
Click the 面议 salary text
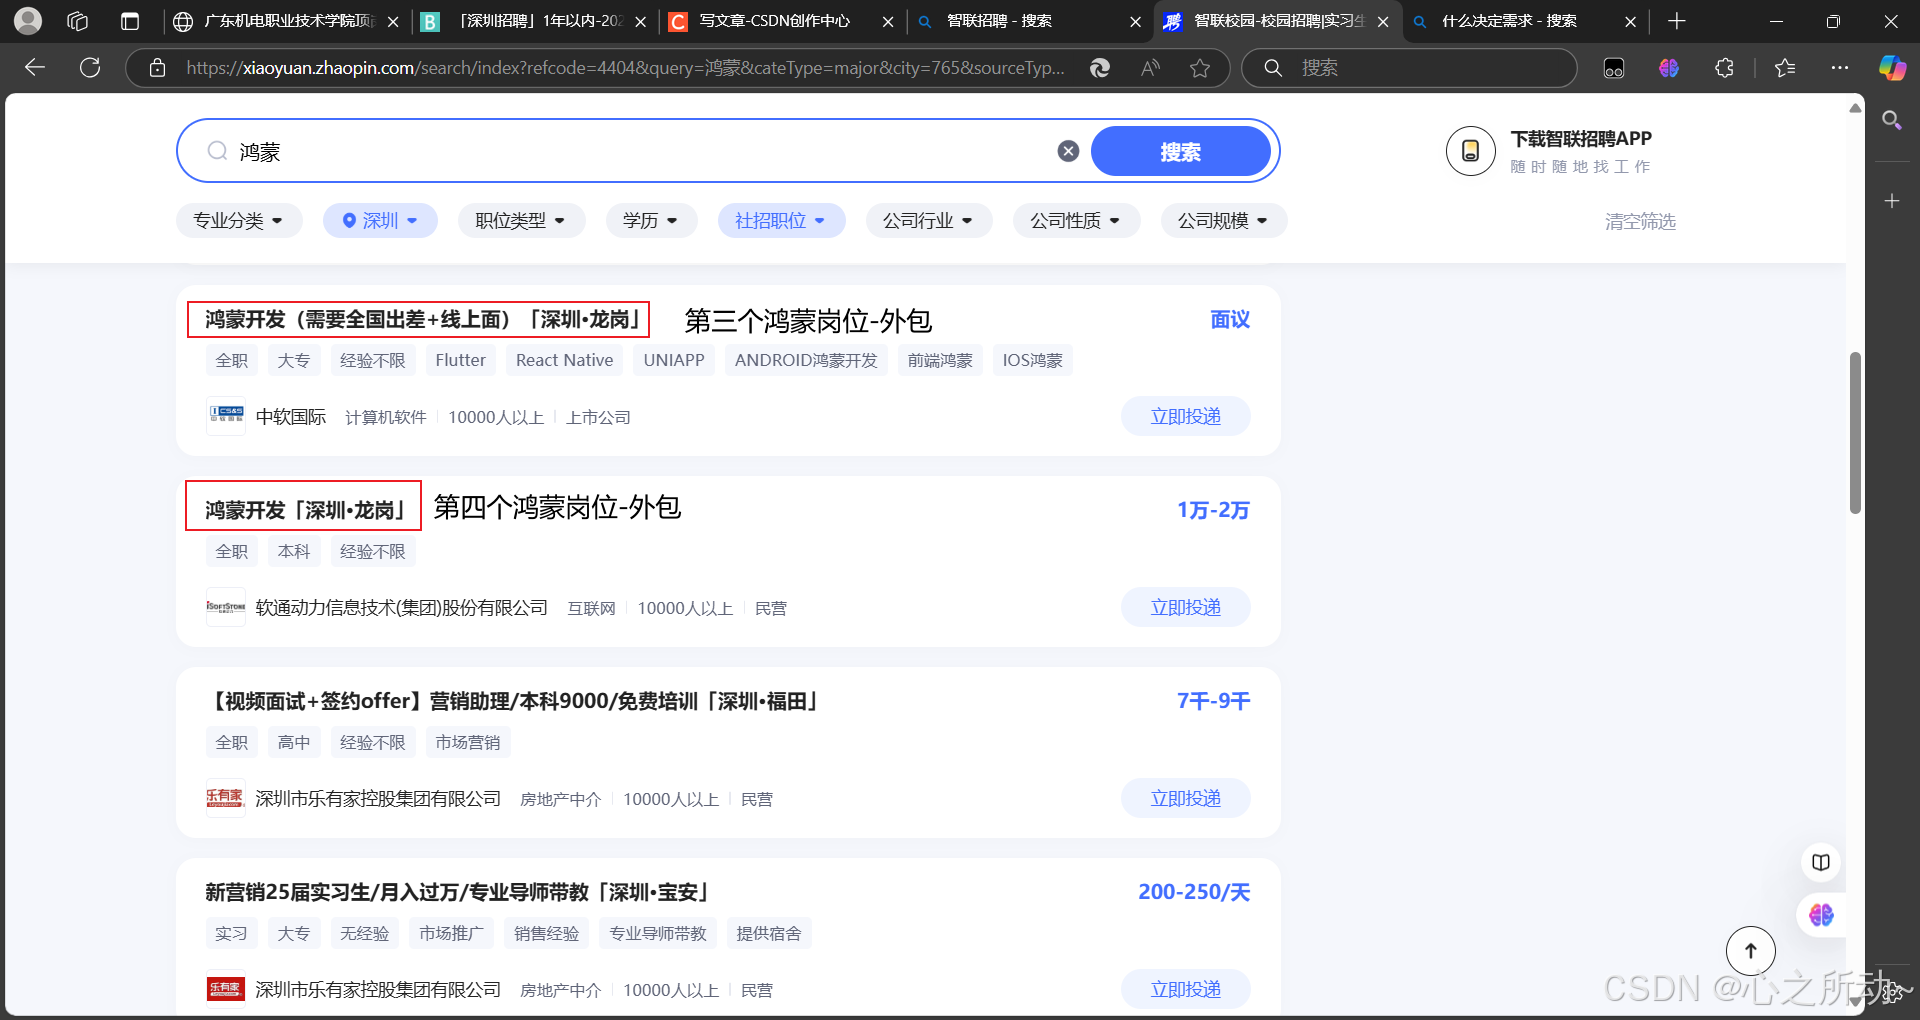[1230, 319]
